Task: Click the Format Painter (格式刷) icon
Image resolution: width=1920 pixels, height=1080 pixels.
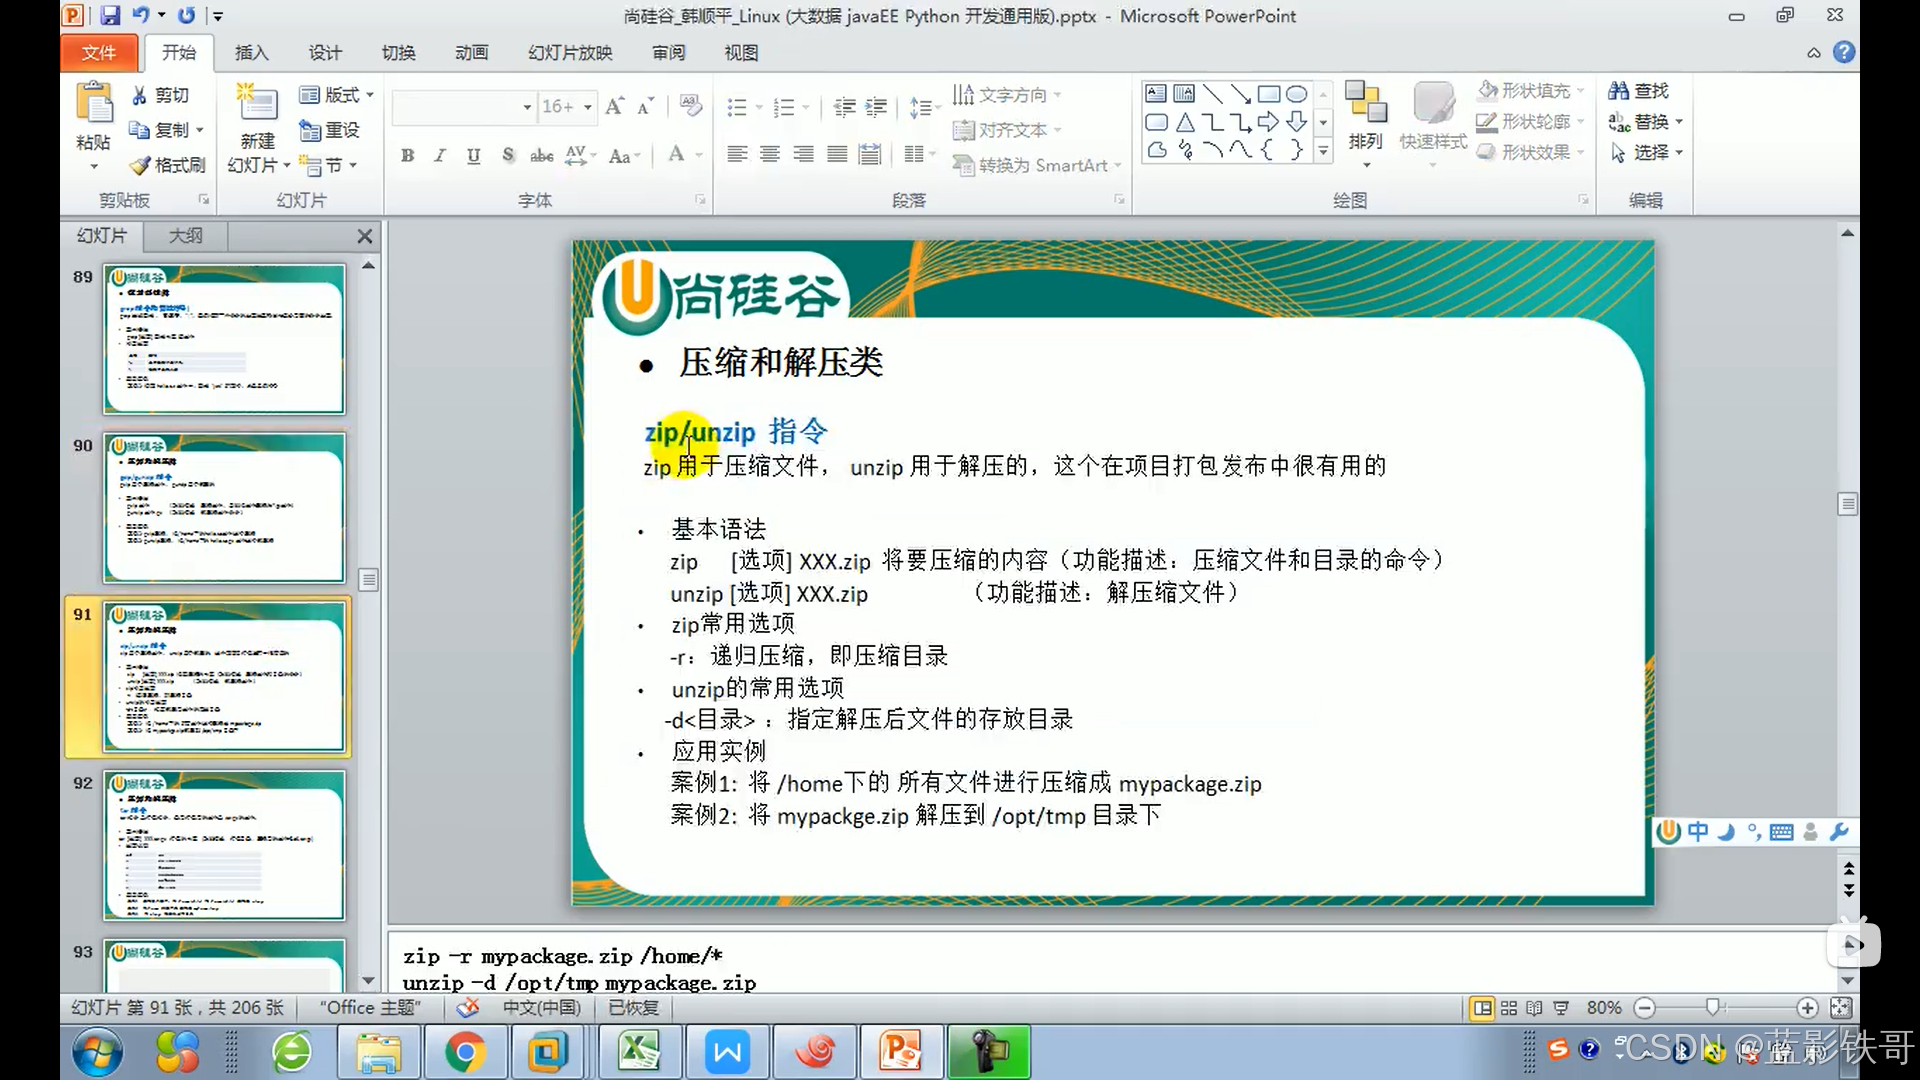Action: click(x=141, y=165)
